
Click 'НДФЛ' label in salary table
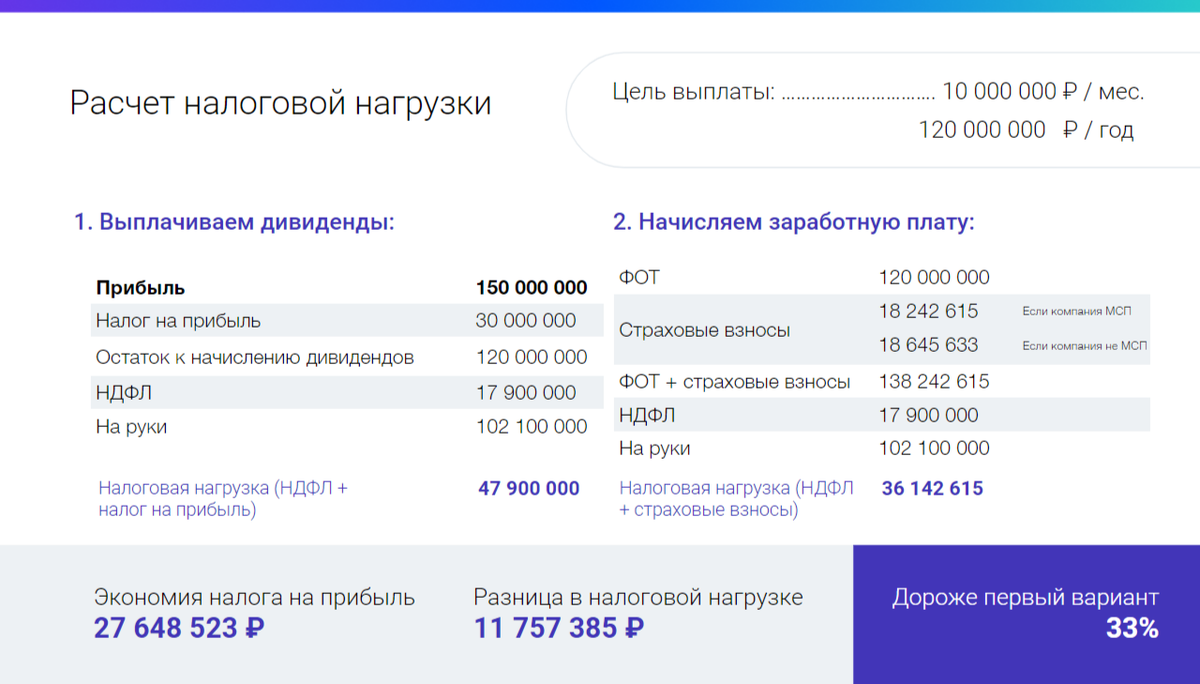click(648, 415)
